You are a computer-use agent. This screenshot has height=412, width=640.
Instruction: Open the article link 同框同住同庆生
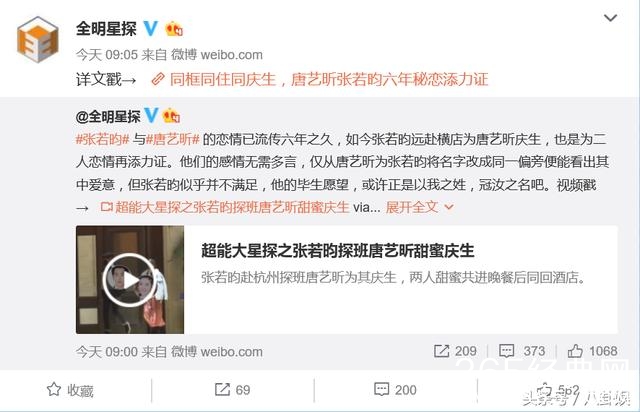[320, 79]
